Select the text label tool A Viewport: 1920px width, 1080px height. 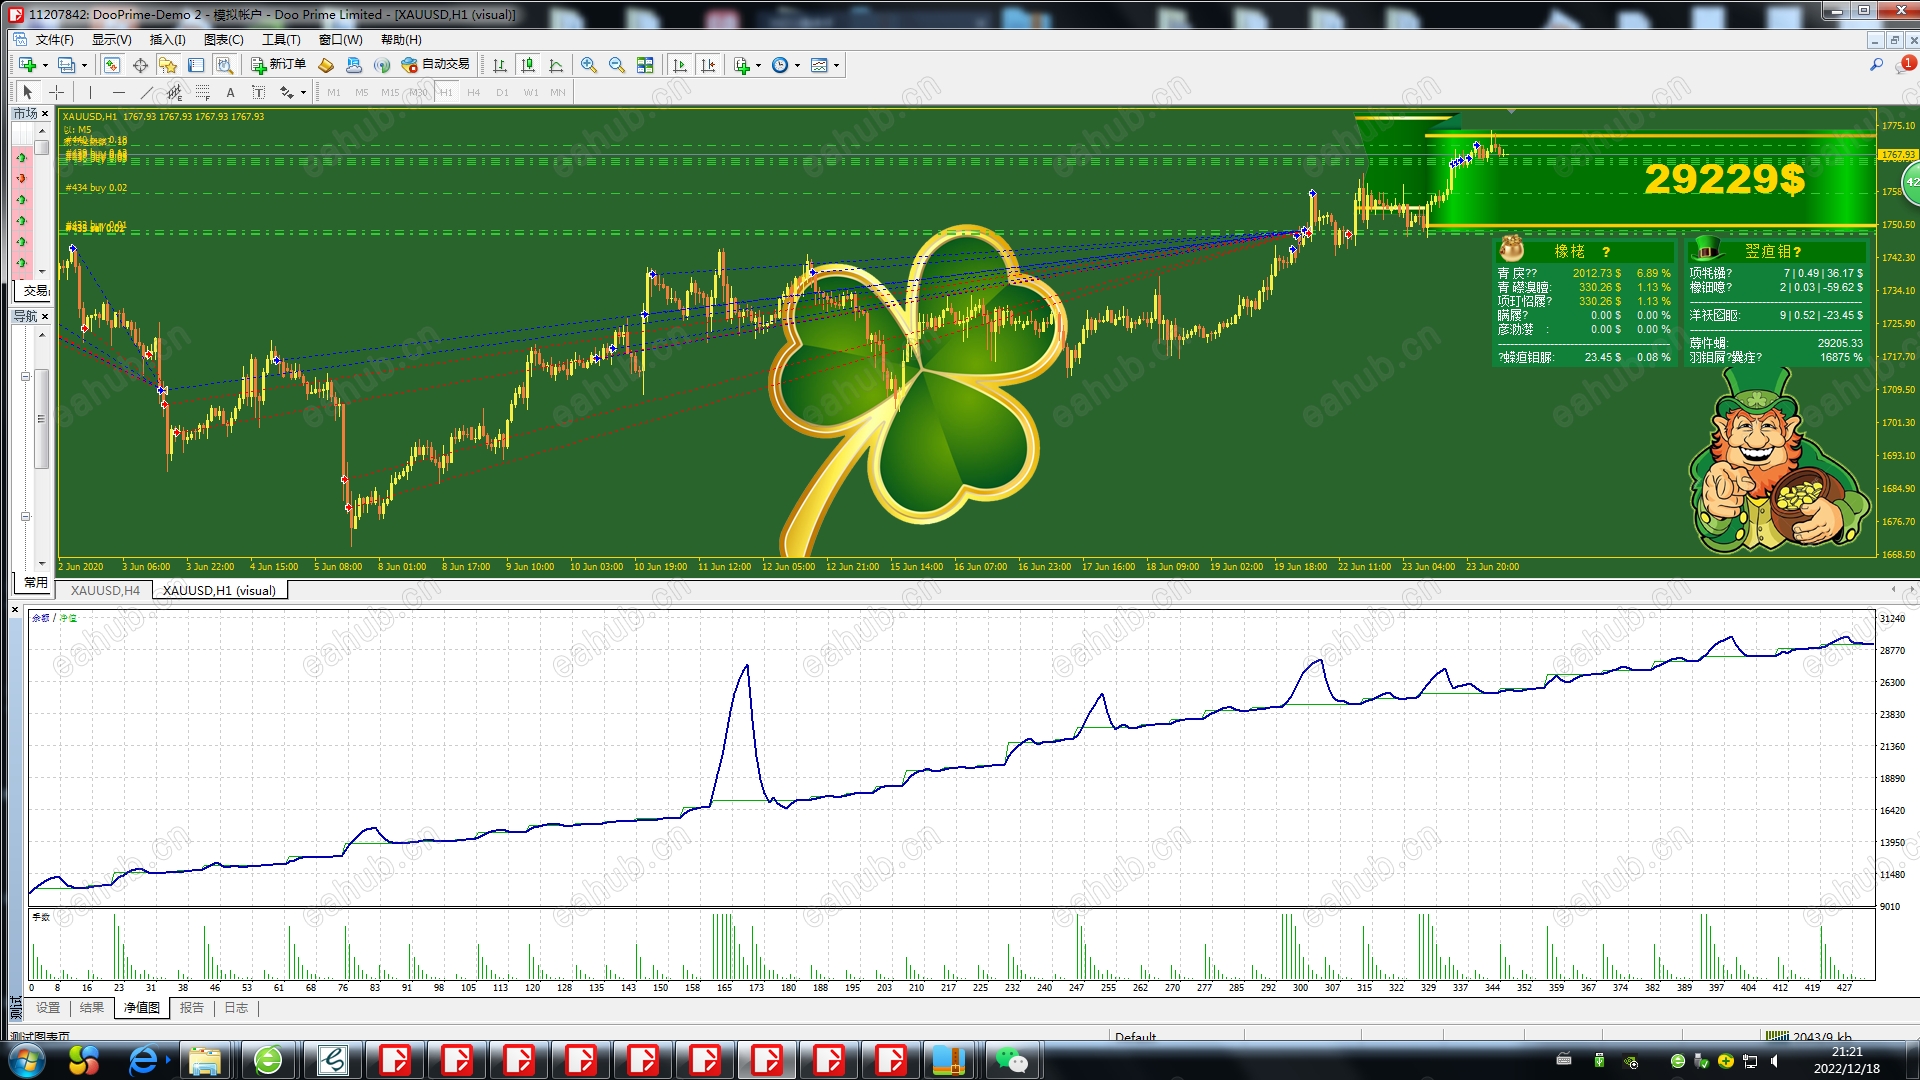(x=230, y=92)
